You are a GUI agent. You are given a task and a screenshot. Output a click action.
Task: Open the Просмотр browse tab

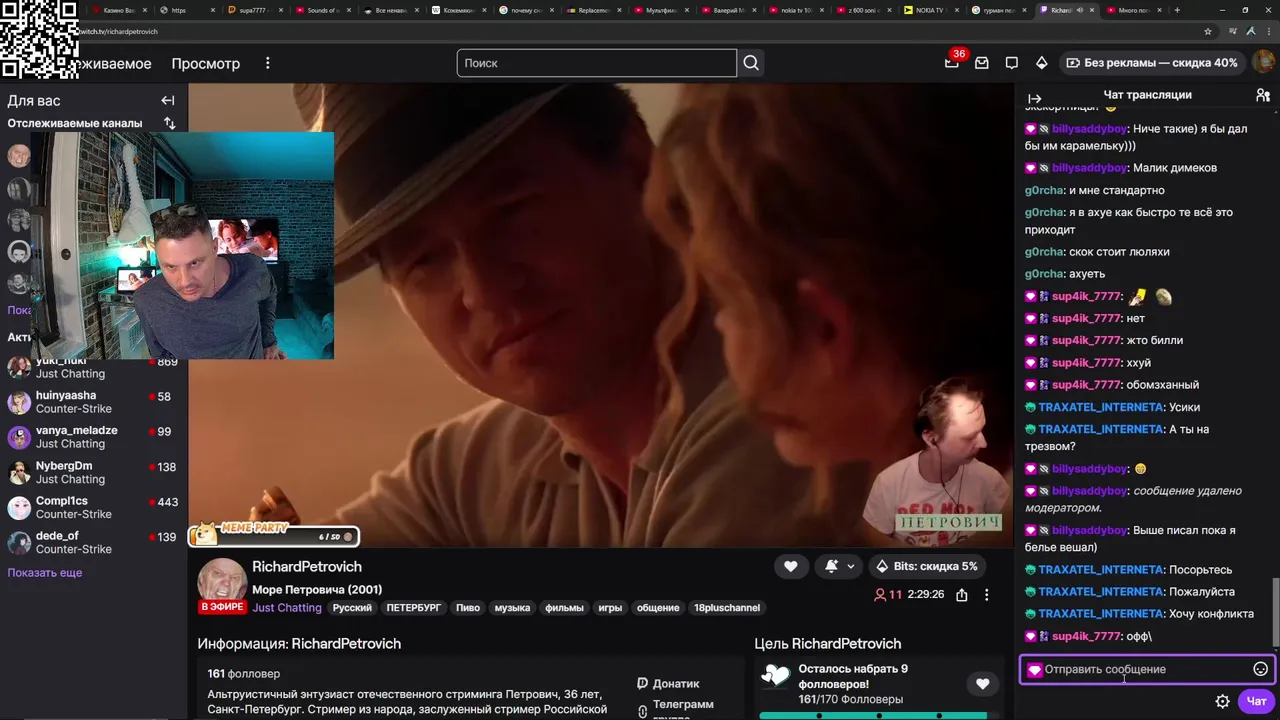[x=205, y=63]
